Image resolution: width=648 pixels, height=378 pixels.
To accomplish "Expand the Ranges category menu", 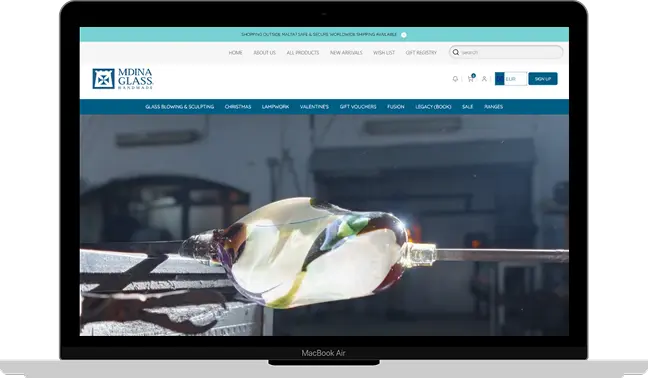I will pyautogui.click(x=493, y=107).
